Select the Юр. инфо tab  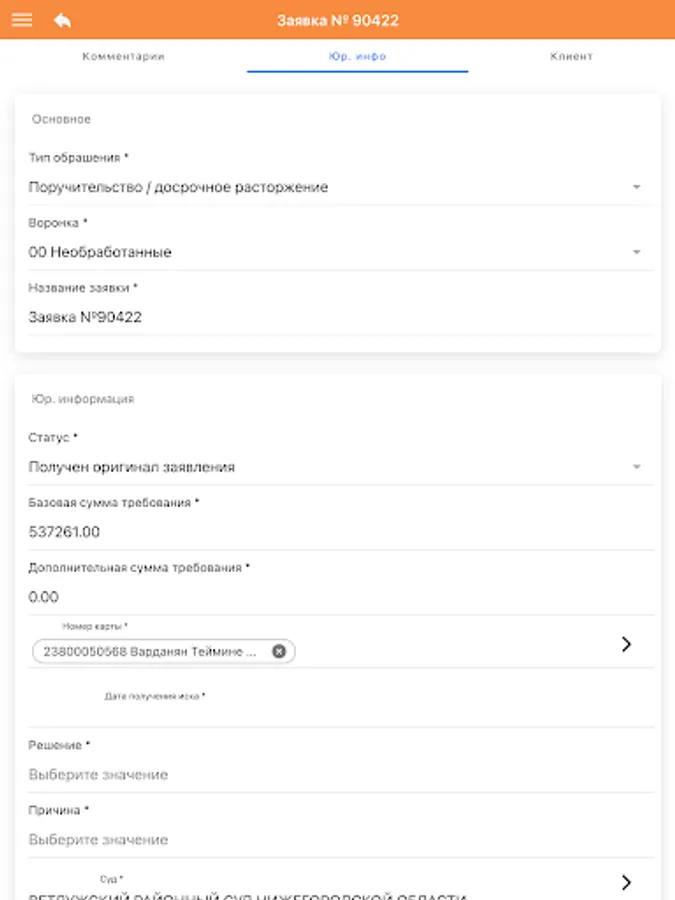[x=357, y=57]
